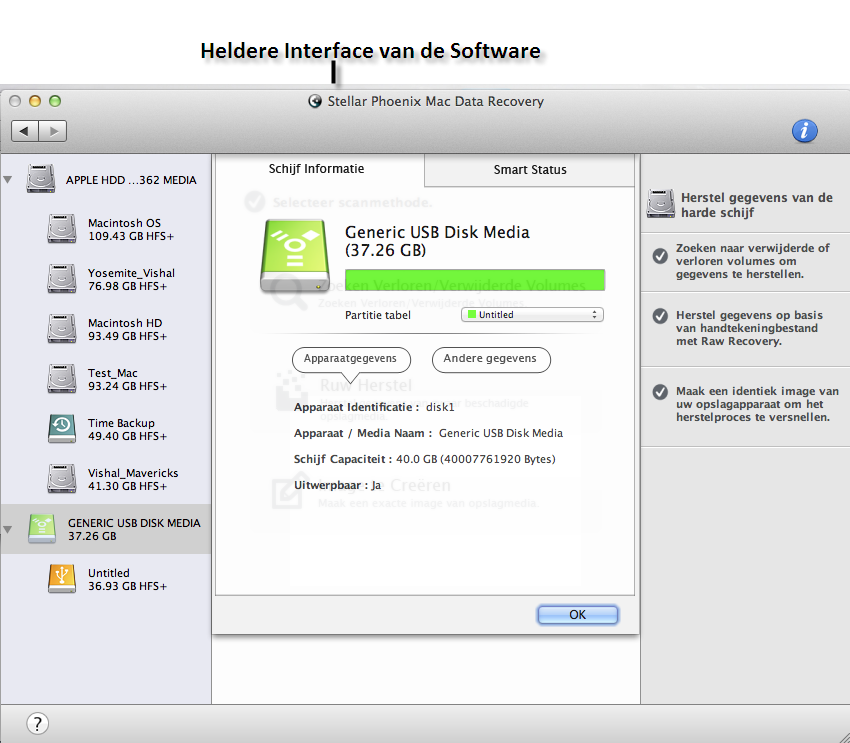
Task: Click the green Generic USB Disk sidebar icon
Action: pyautogui.click(x=42, y=528)
